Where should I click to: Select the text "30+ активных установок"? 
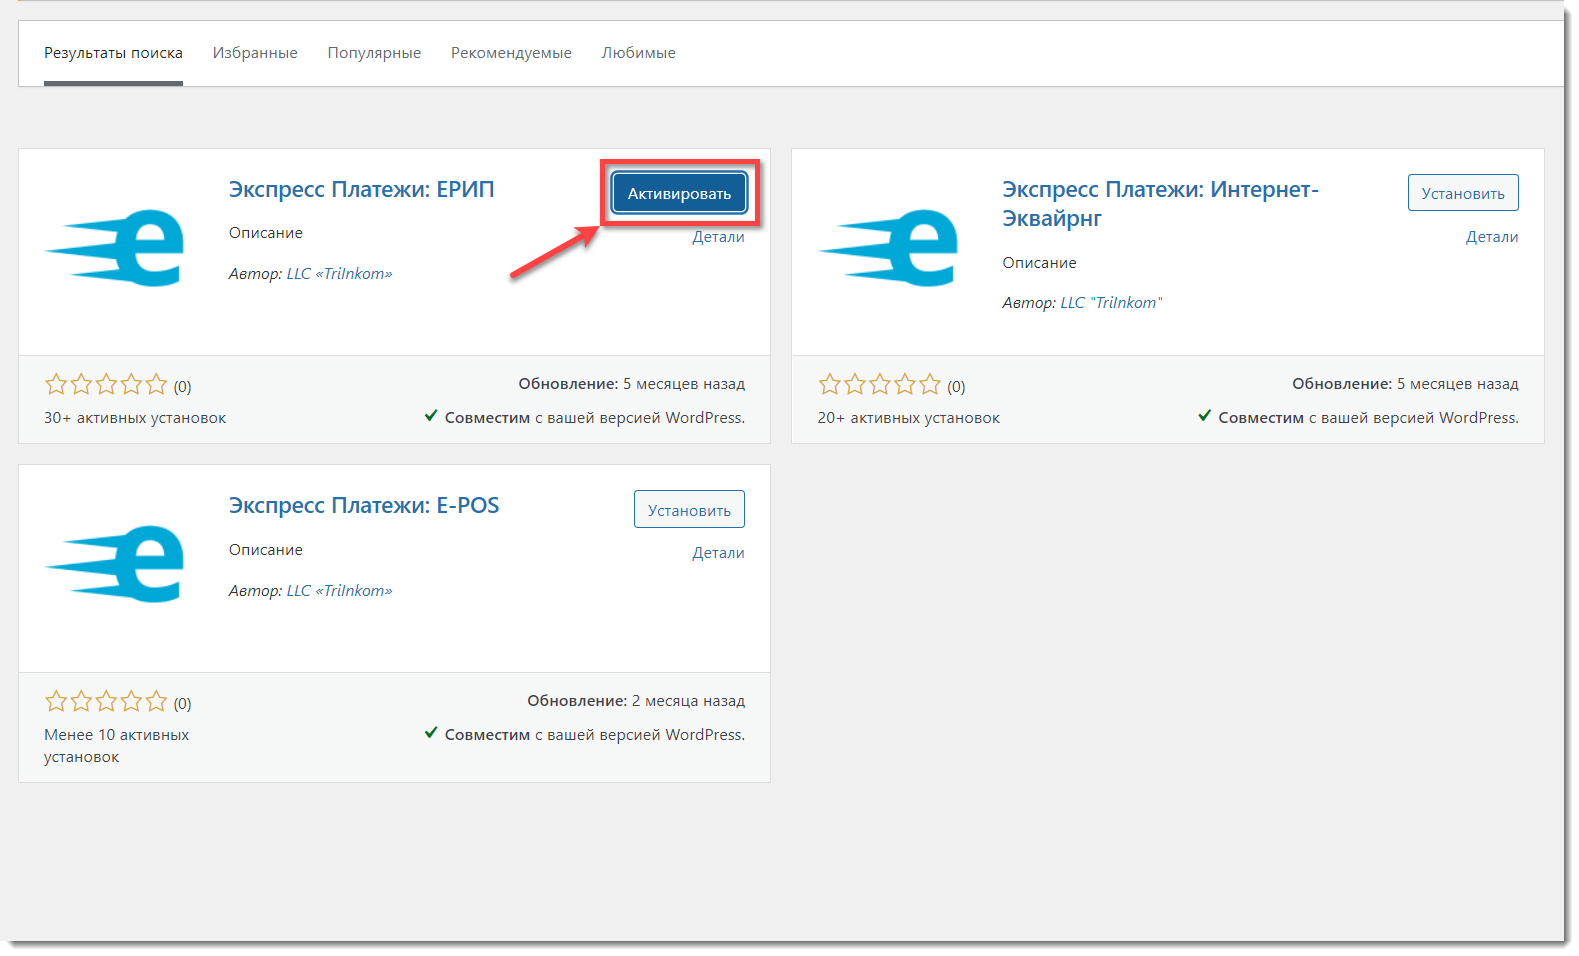click(x=135, y=418)
